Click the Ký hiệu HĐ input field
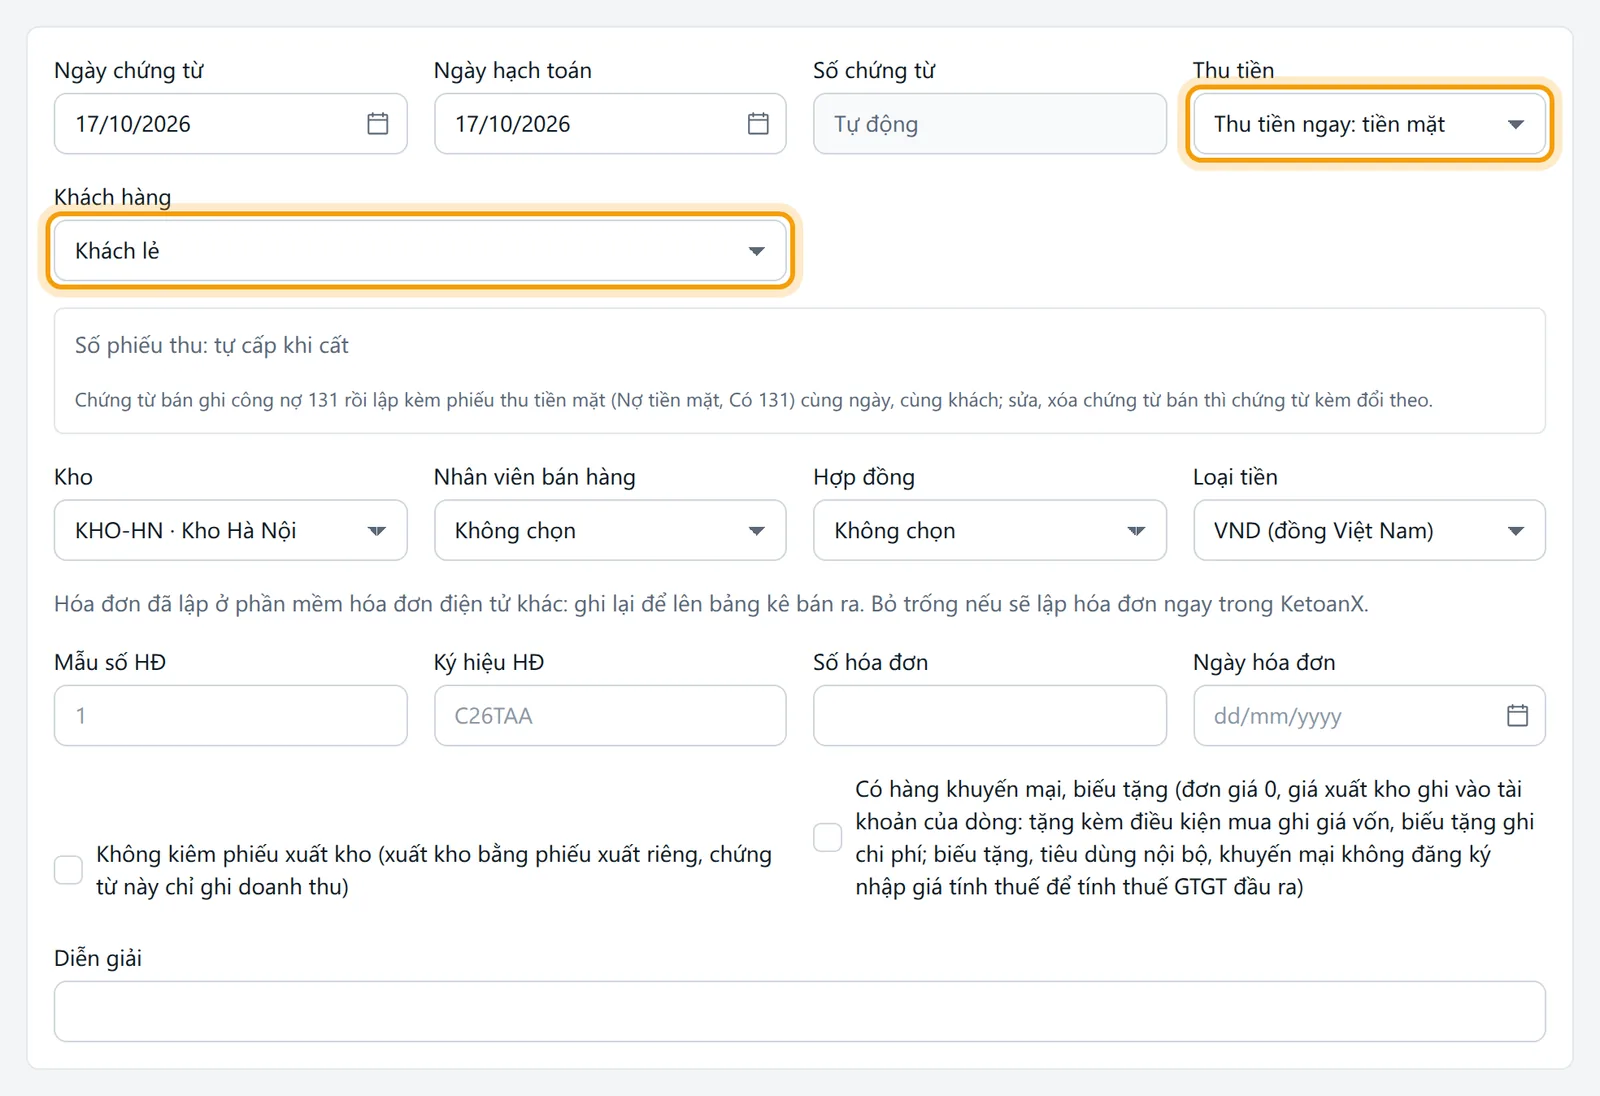Viewport: 1600px width, 1096px height. pyautogui.click(x=610, y=715)
